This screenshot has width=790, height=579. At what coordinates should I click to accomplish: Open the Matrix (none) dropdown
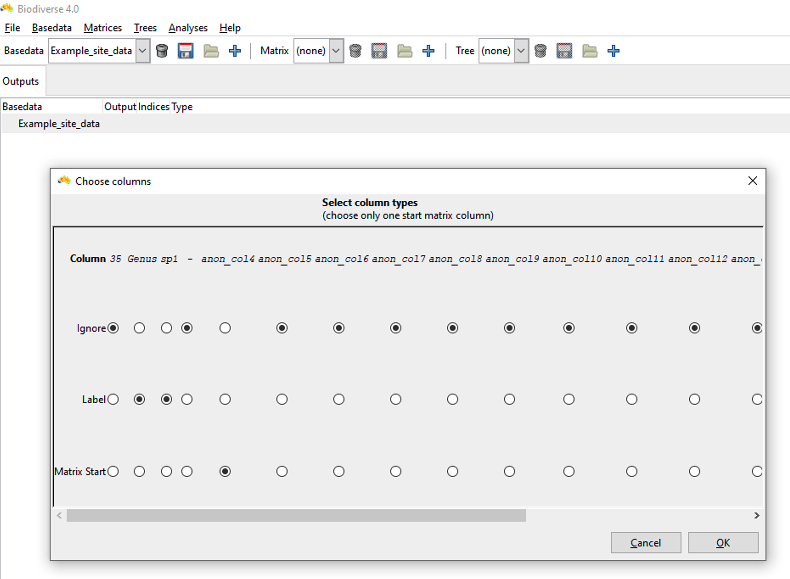click(319, 51)
